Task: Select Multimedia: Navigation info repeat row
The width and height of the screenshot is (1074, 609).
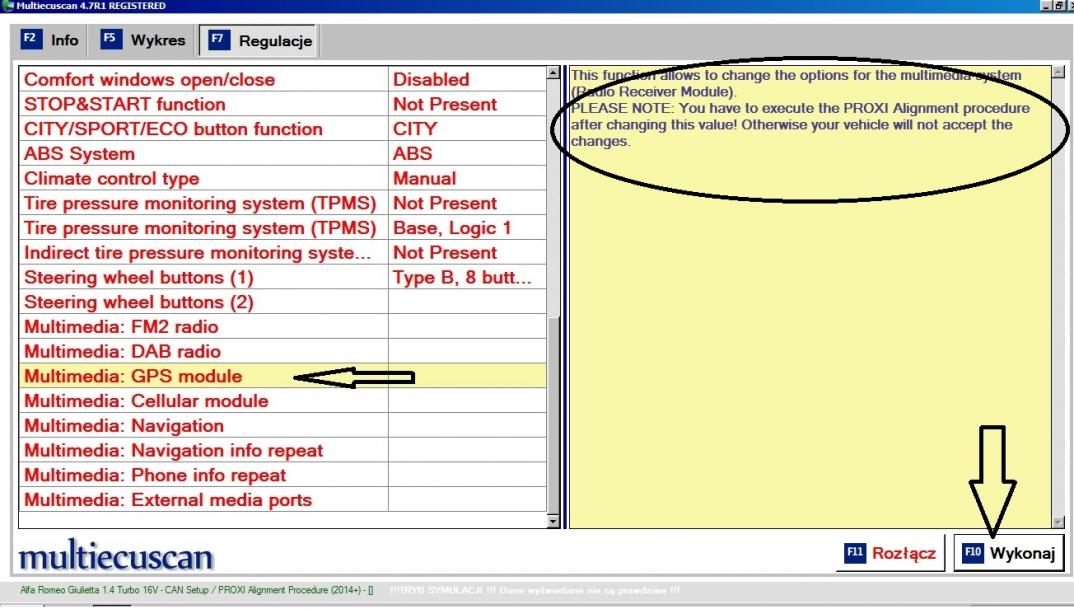Action: 282,450
